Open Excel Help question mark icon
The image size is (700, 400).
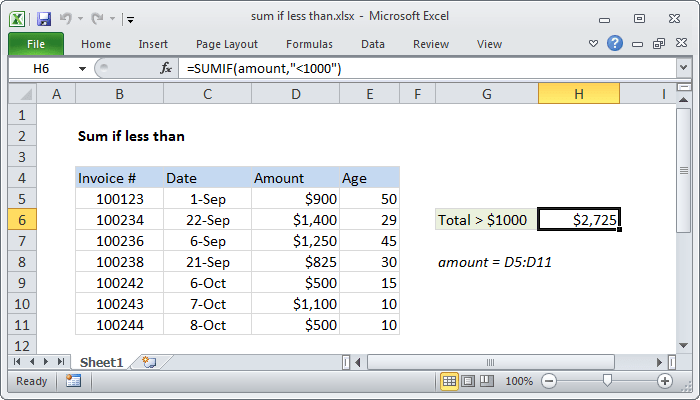pyautogui.click(x=615, y=43)
